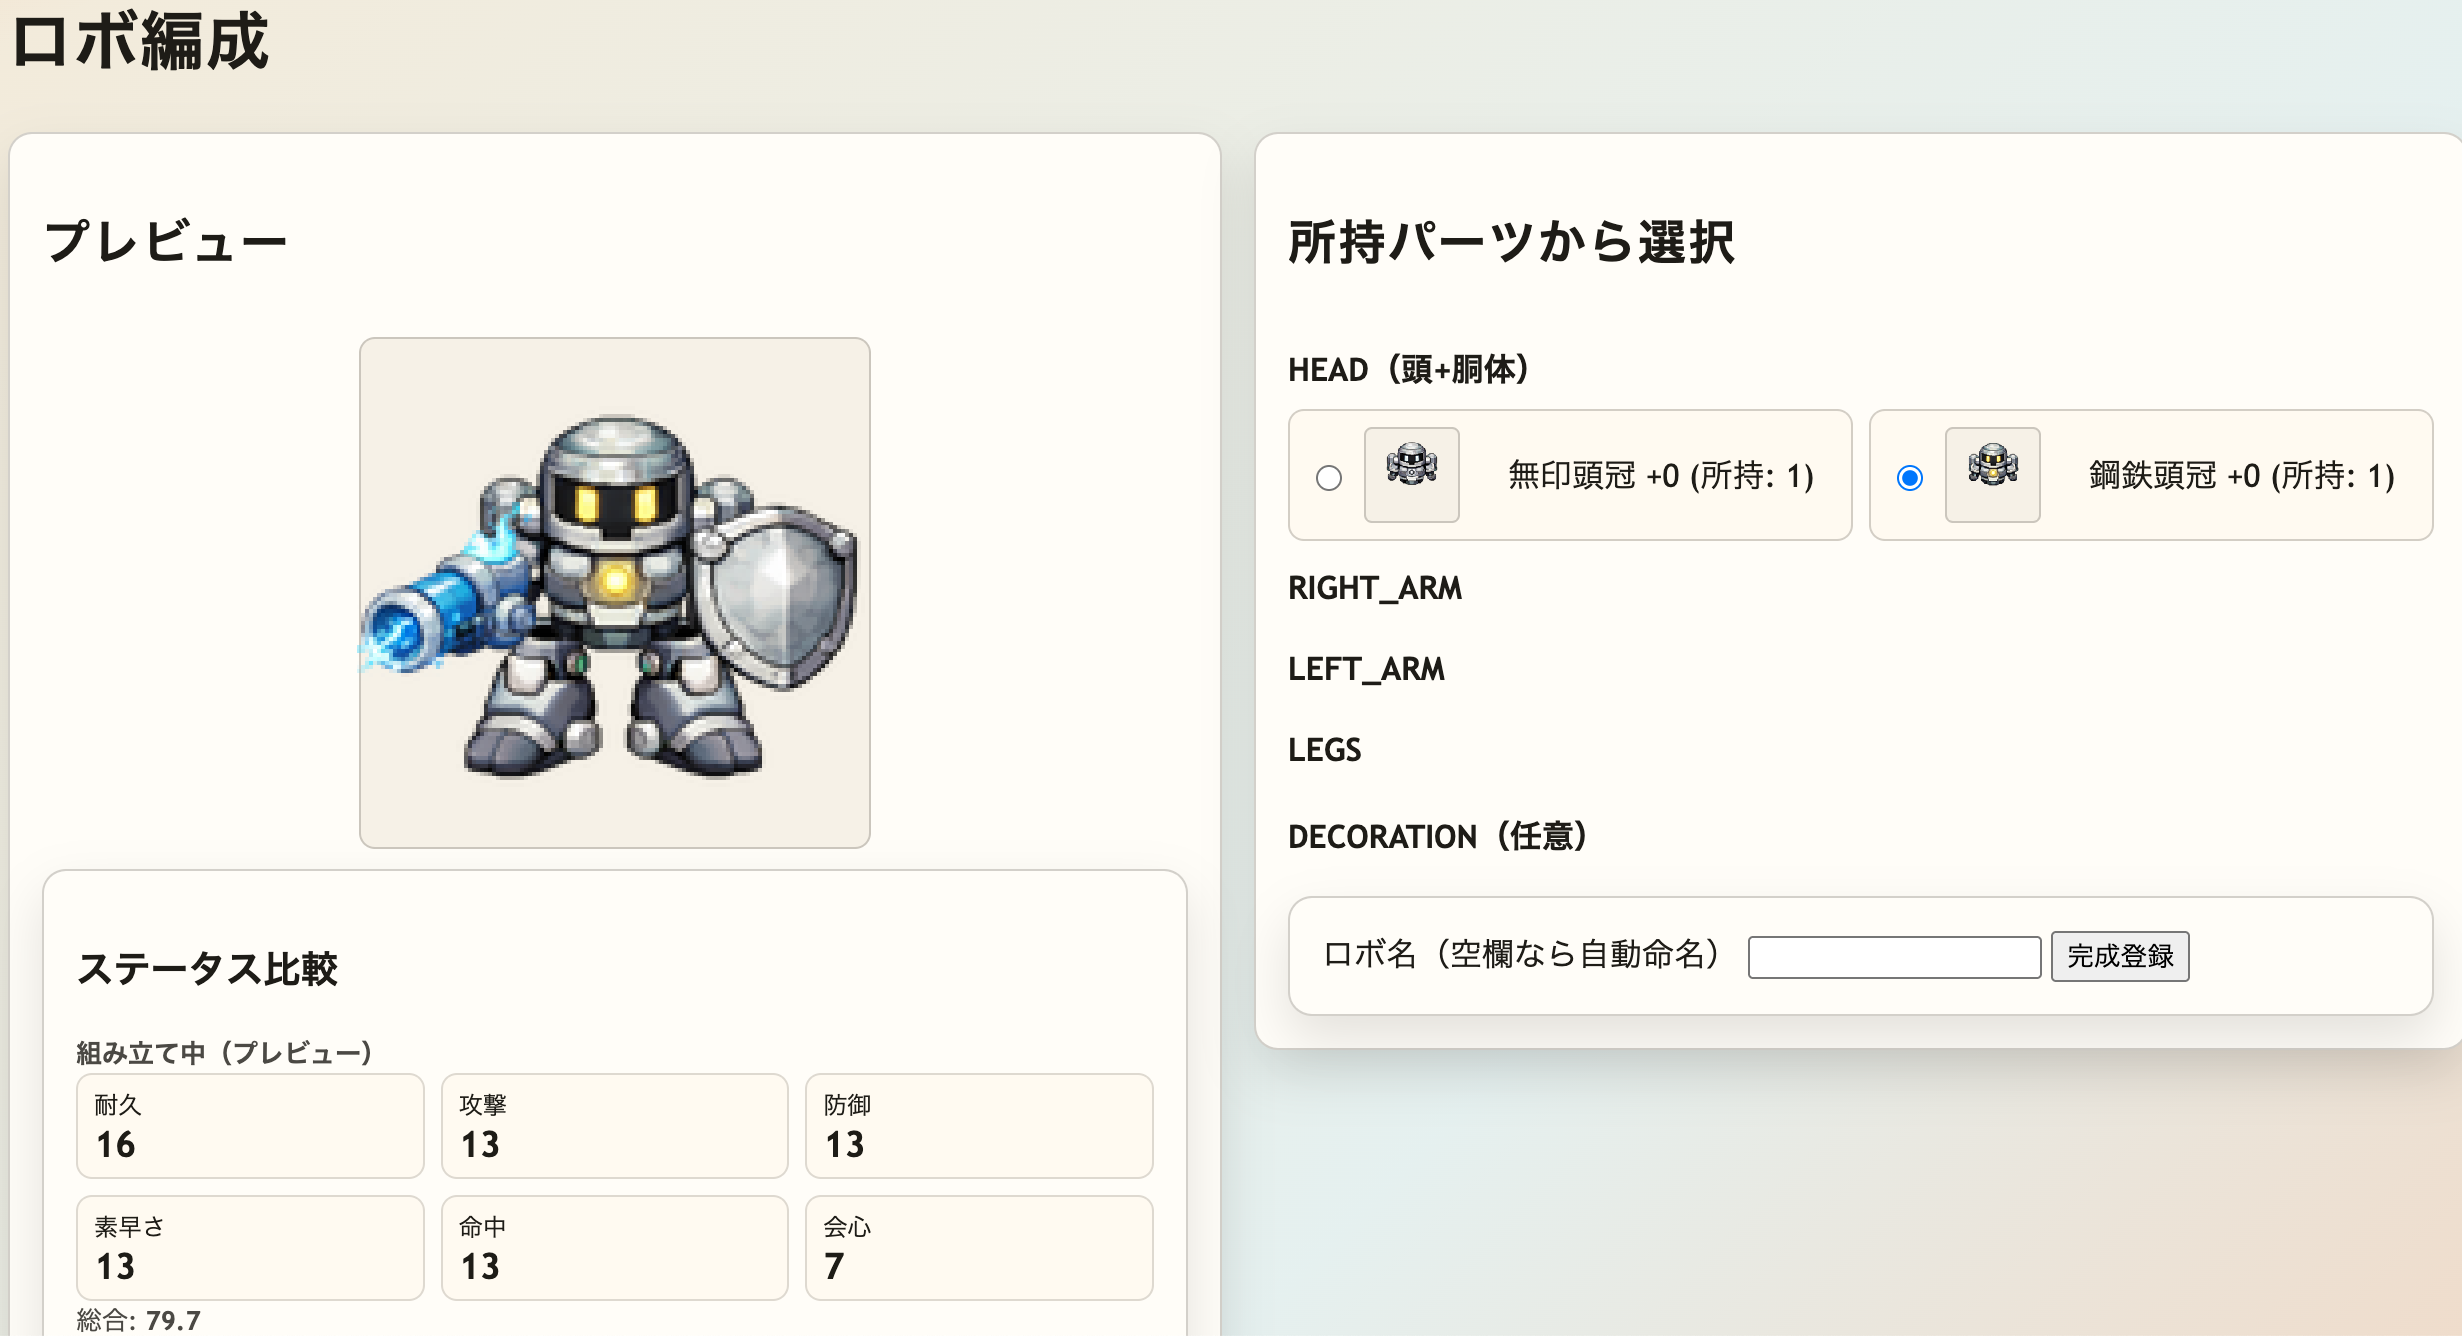Viewport: 2462px width, 1336px height.
Task: Toggle the currently selected HEAD part off
Action: [1910, 479]
